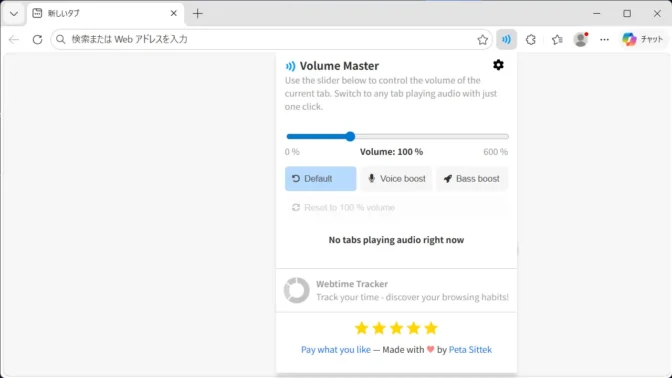Screen dimensions: 672x378
Task: Open the Pay what you like link
Action: pos(336,350)
